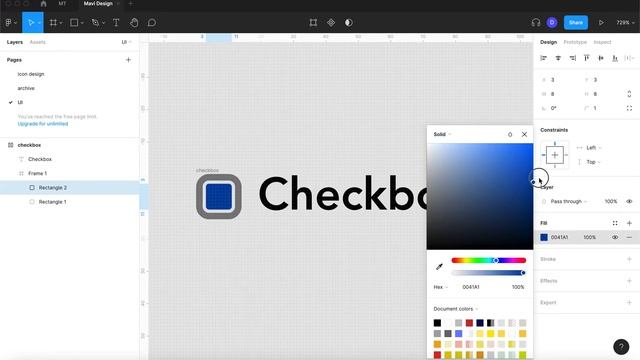The width and height of the screenshot is (640, 360).
Task: Click Align bottom icon
Action: [615, 58]
